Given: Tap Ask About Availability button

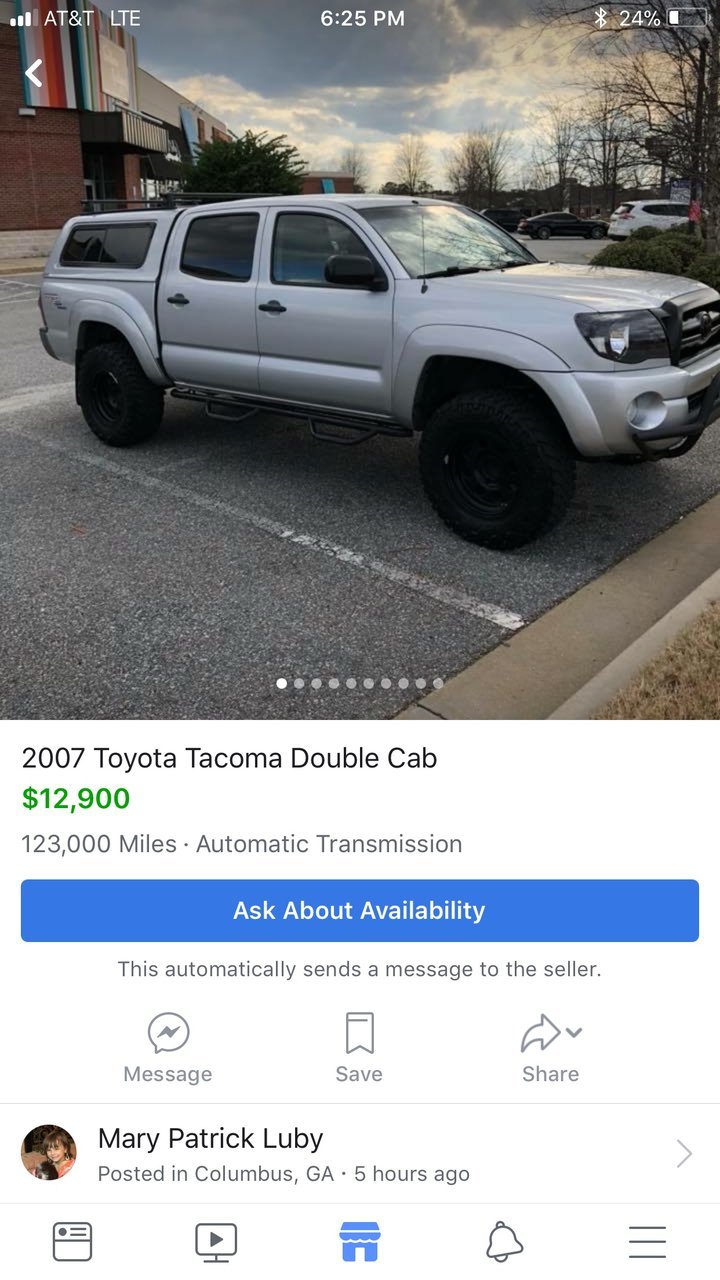Looking at the screenshot, I should (360, 910).
